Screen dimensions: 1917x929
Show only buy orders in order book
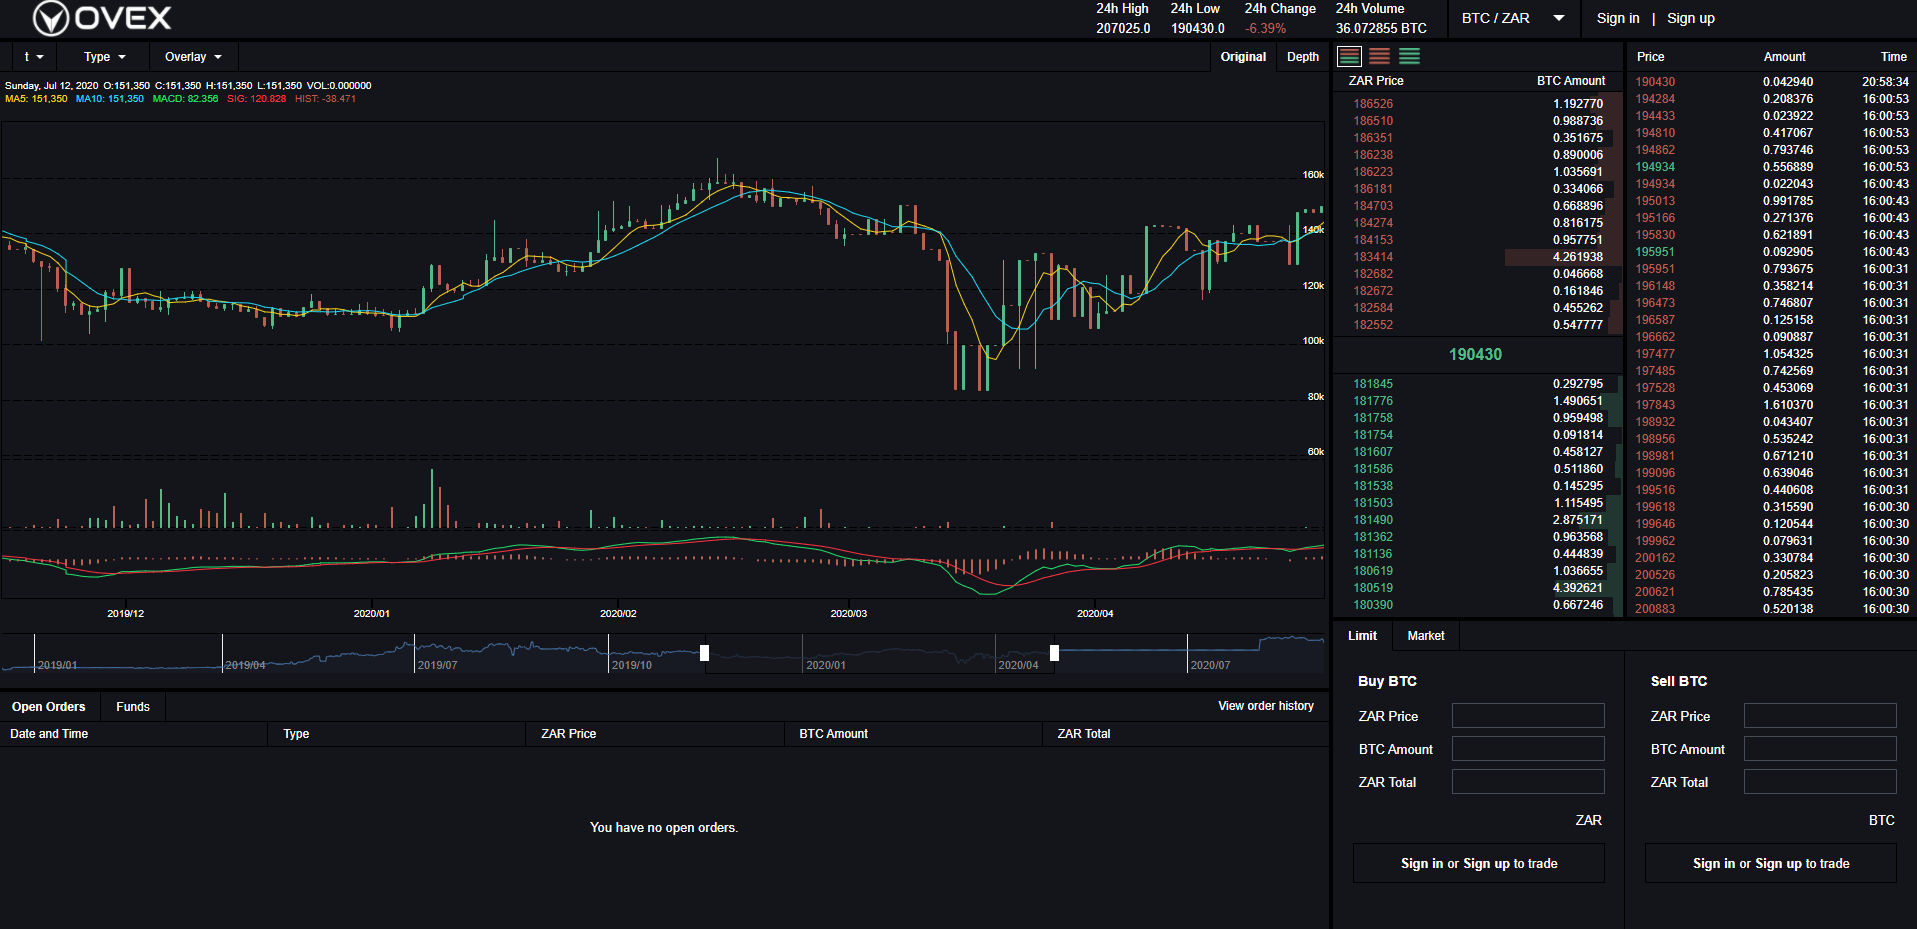click(1409, 57)
